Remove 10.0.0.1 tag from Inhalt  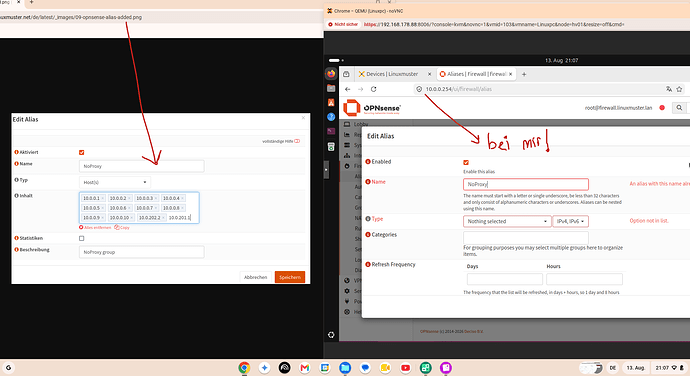click(x=103, y=198)
